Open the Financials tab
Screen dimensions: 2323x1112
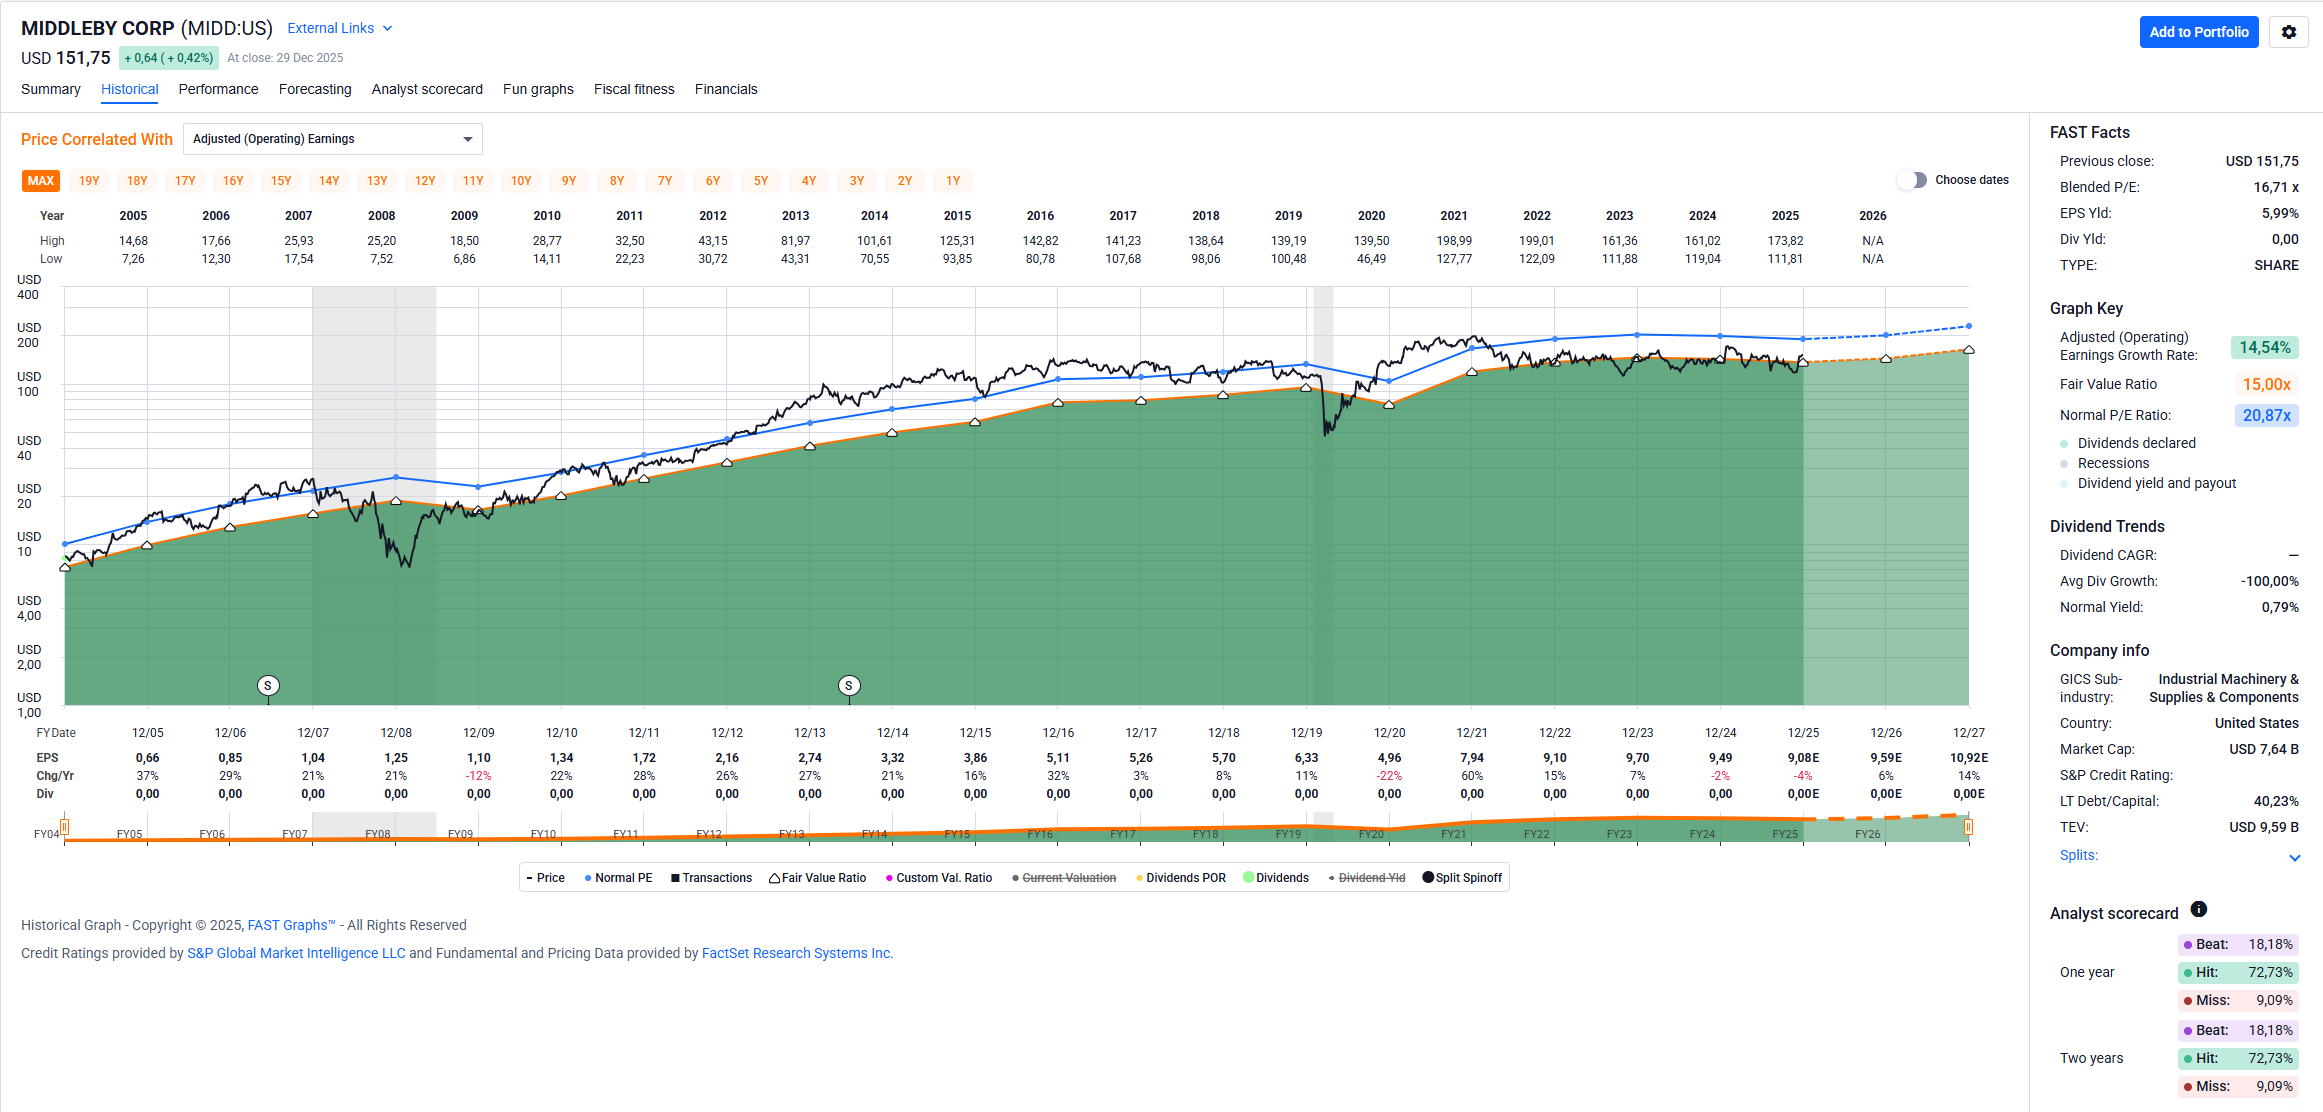(x=725, y=89)
